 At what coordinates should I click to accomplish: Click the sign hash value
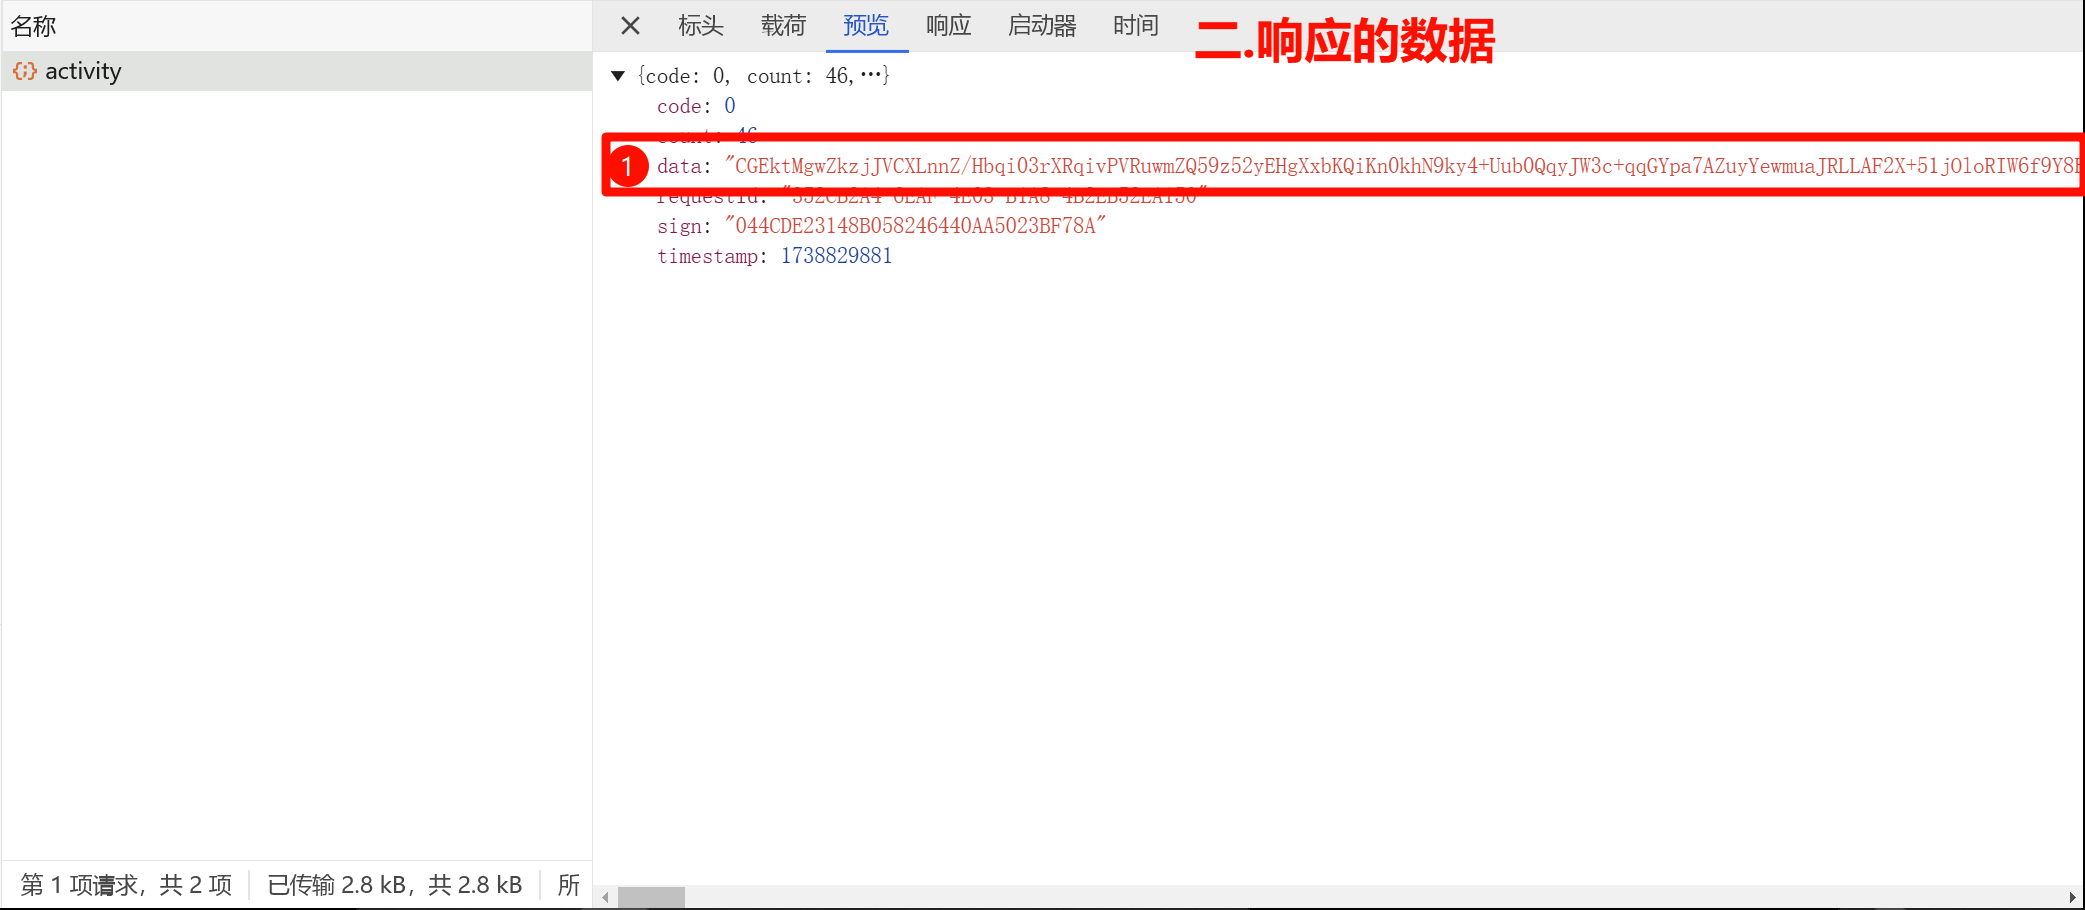coord(915,226)
